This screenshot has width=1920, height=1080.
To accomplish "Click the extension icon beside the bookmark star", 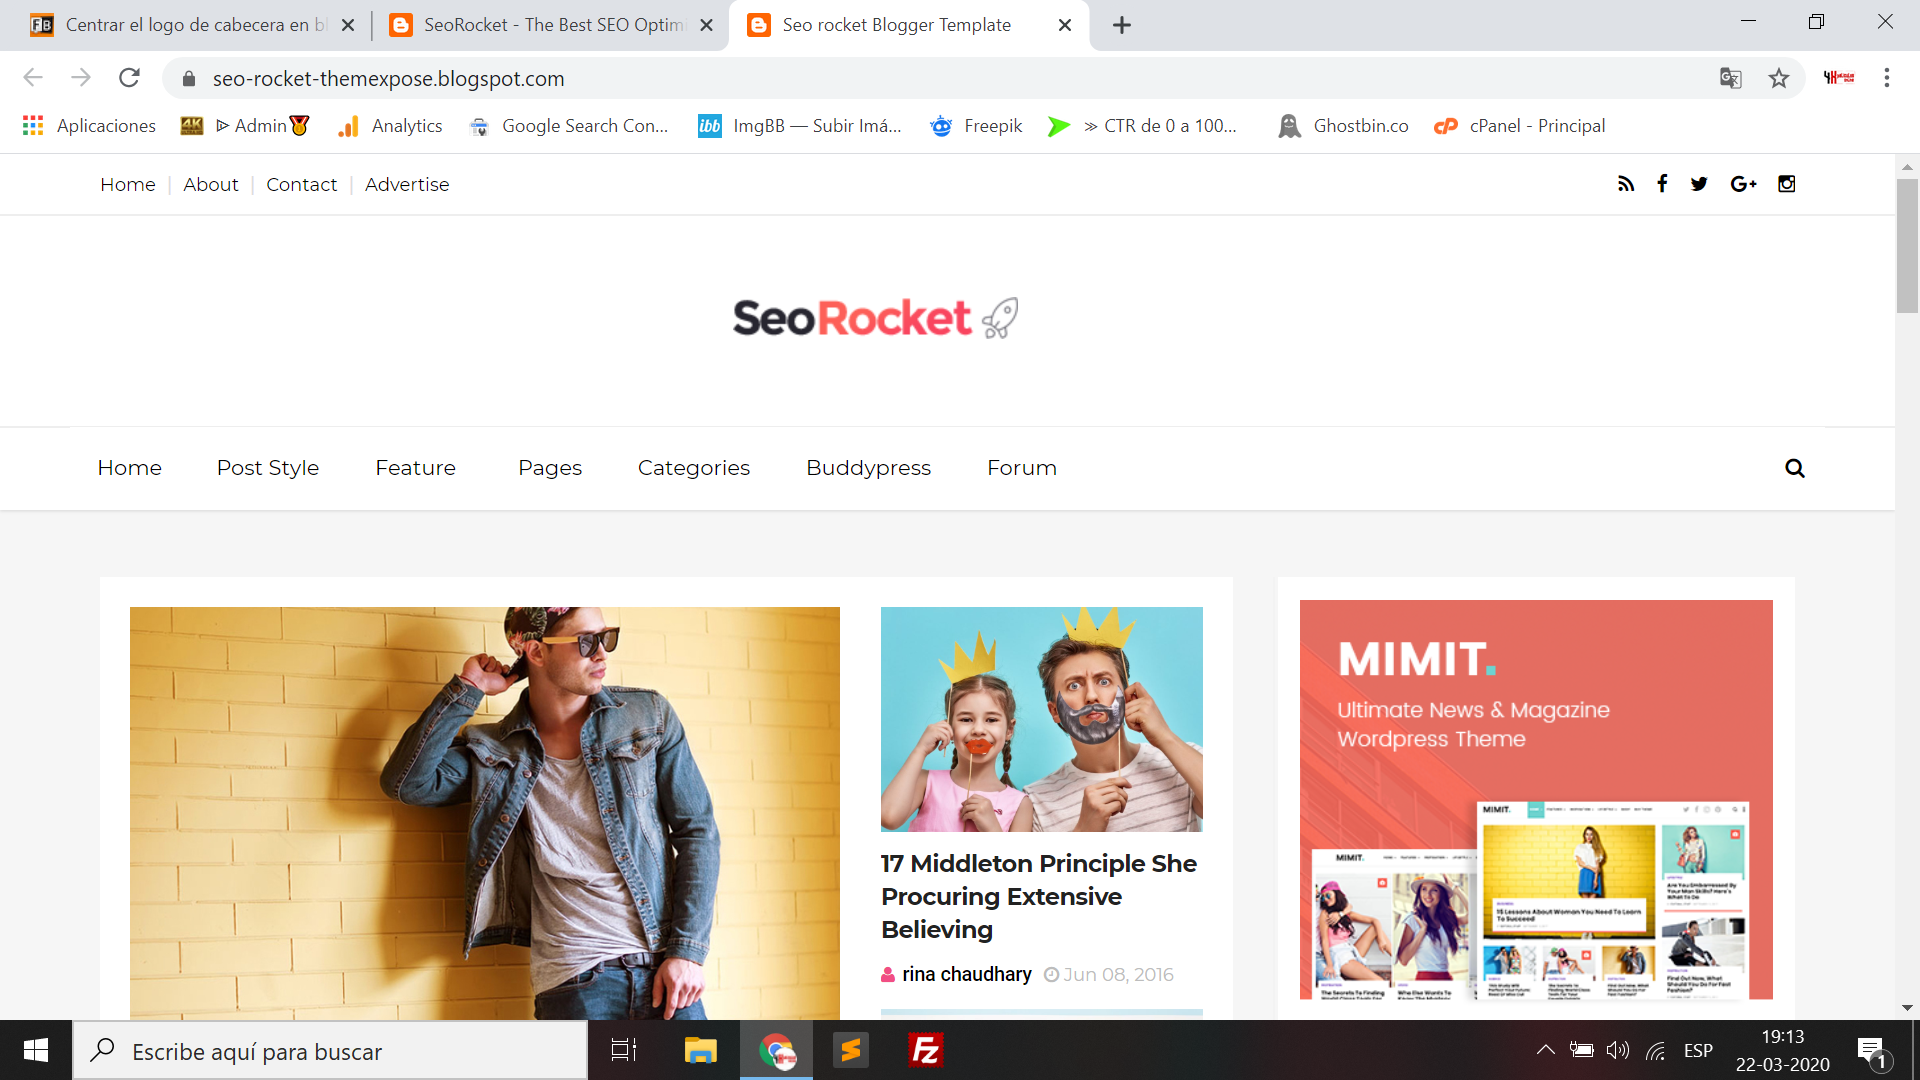I will pyautogui.click(x=1839, y=78).
